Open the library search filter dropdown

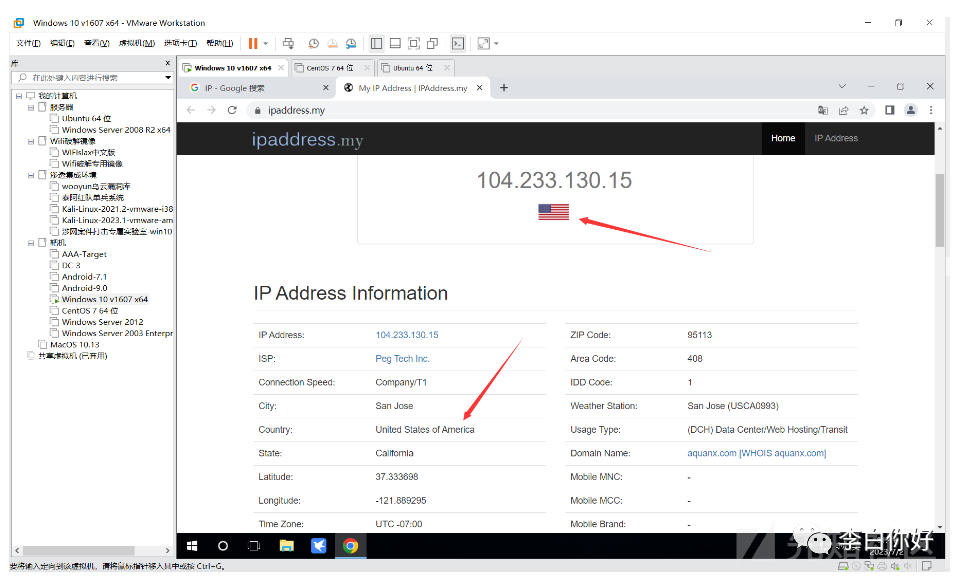pyautogui.click(x=168, y=78)
